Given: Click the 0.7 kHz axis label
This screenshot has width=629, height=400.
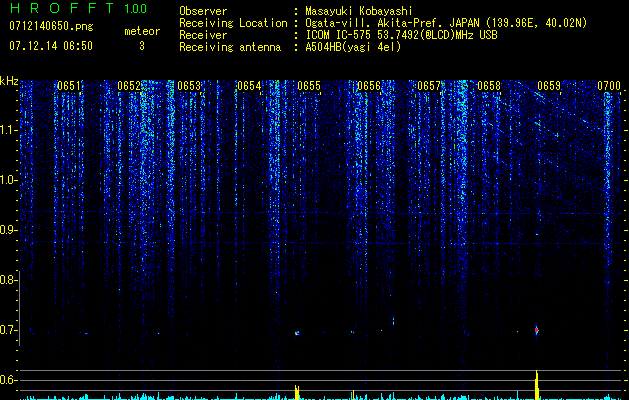Looking at the screenshot, I should click(8, 330).
